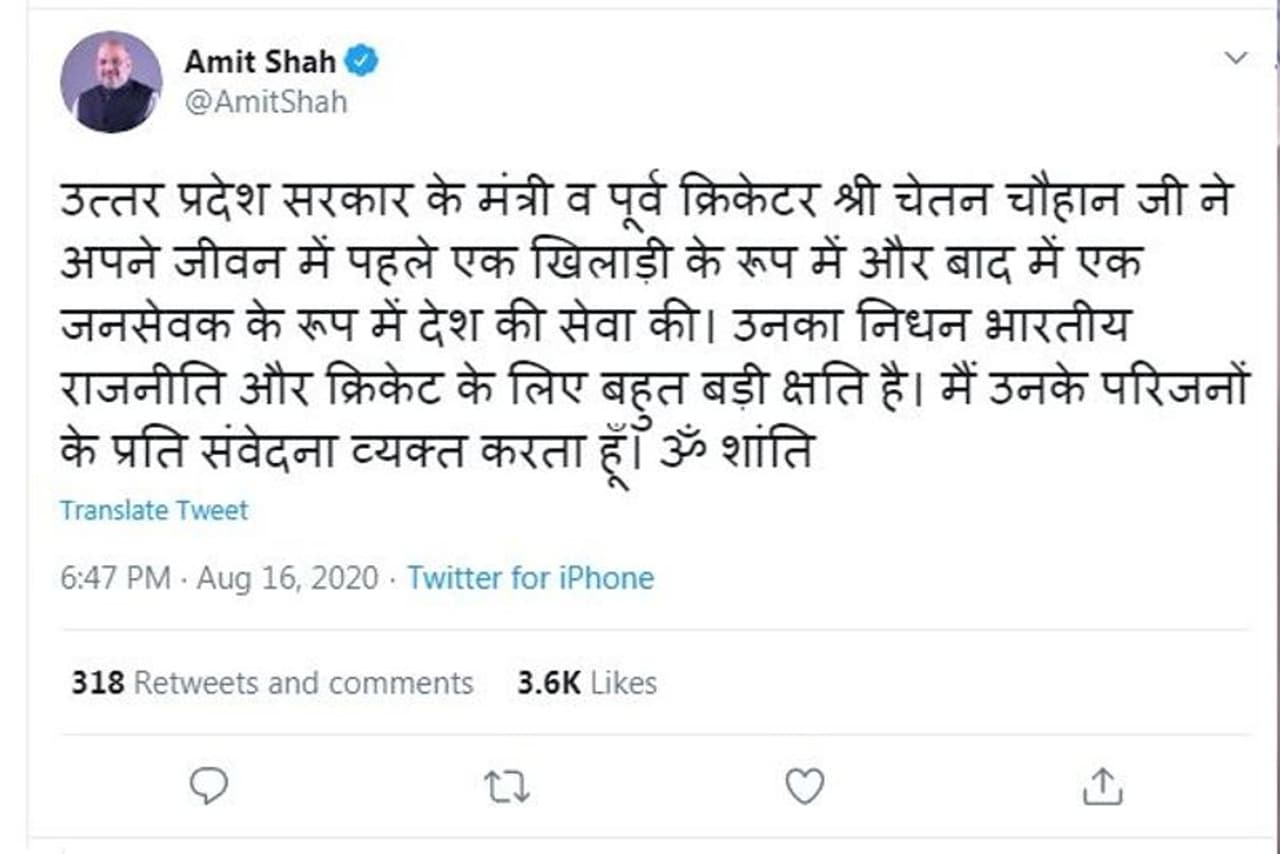Expand the tweet options chevron

(x=1237, y=58)
